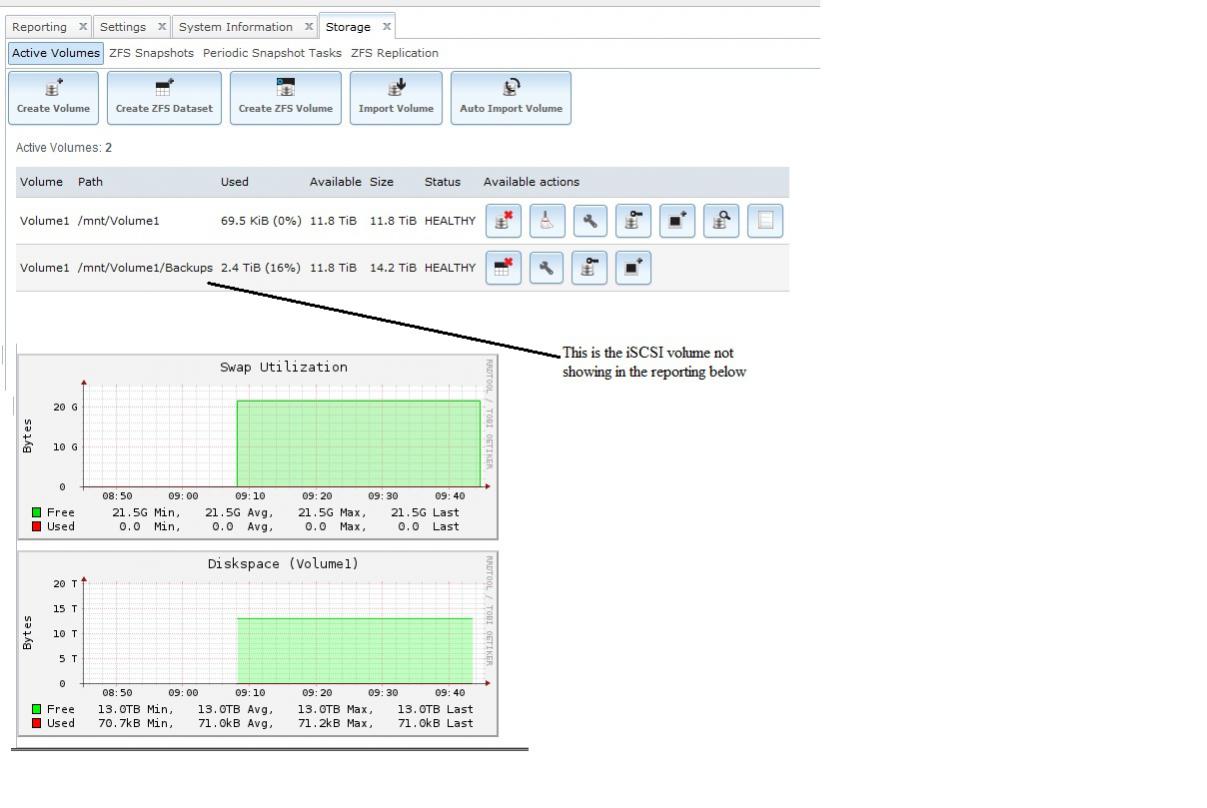Create snapshot icon in the /mnt/Volume1 row
The image size is (1207, 808).
[677, 221]
